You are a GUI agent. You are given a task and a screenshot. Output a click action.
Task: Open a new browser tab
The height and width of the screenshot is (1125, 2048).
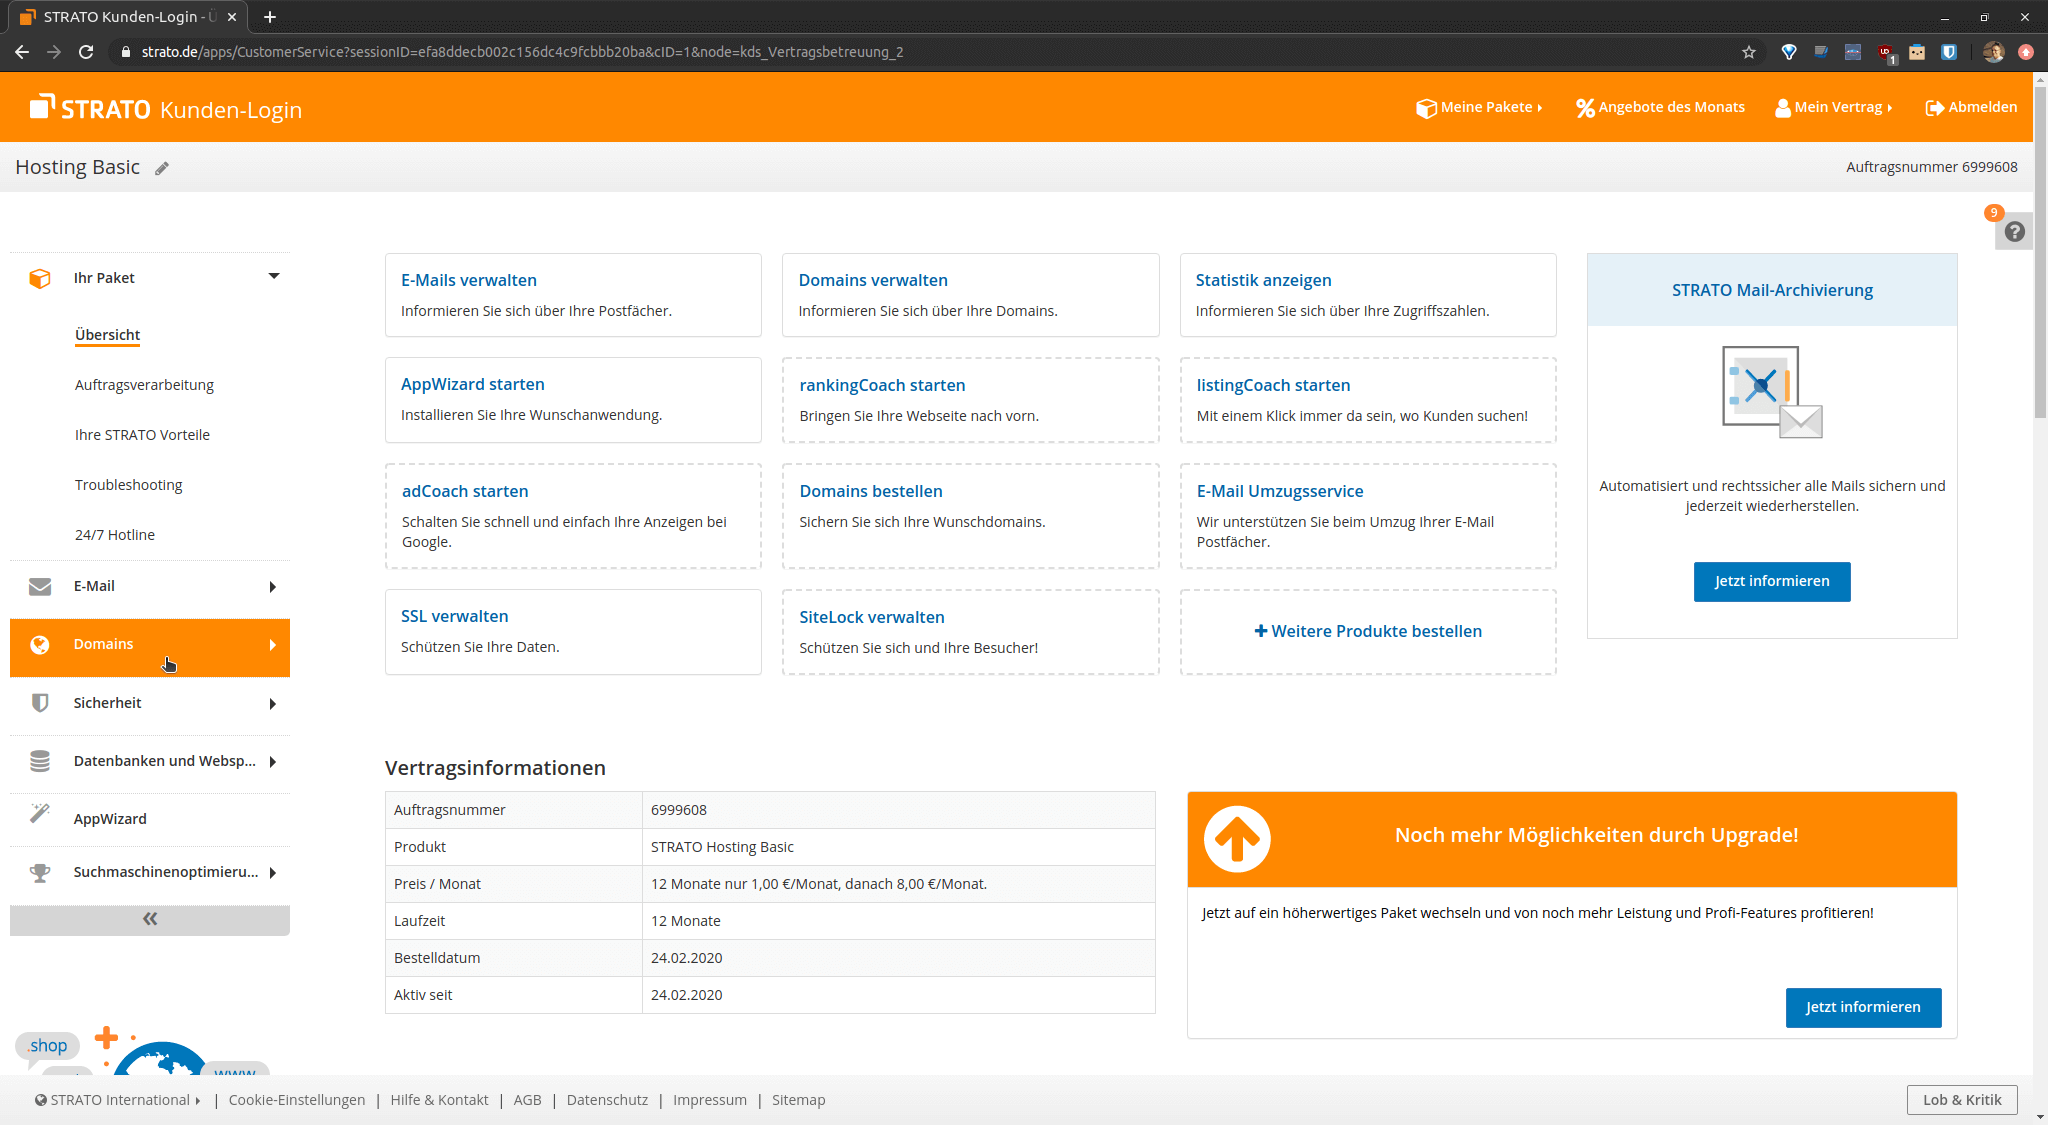point(270,17)
